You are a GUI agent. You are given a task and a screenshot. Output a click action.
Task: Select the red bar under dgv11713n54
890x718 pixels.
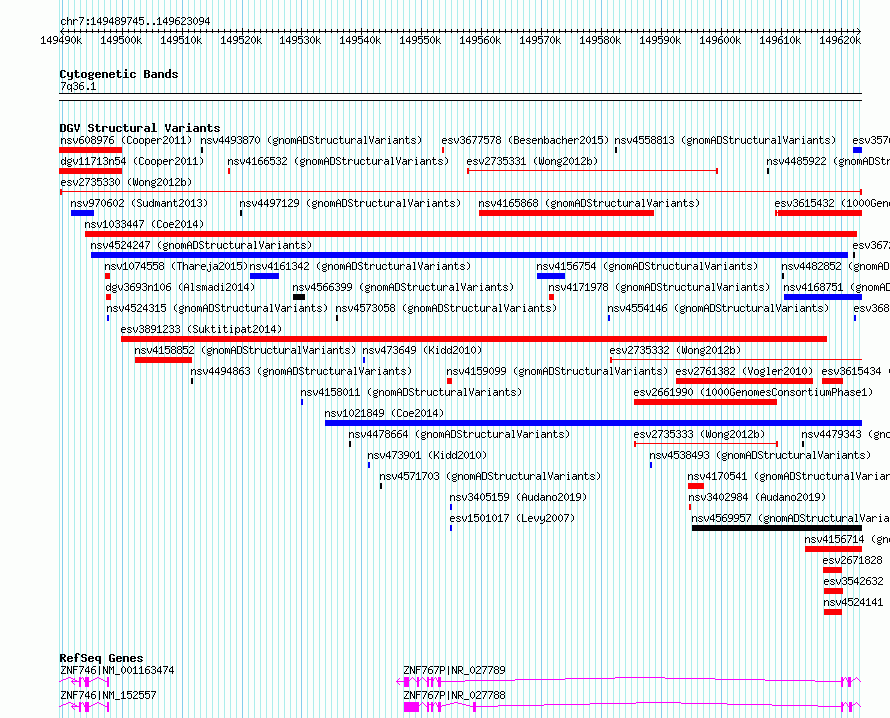(90, 171)
